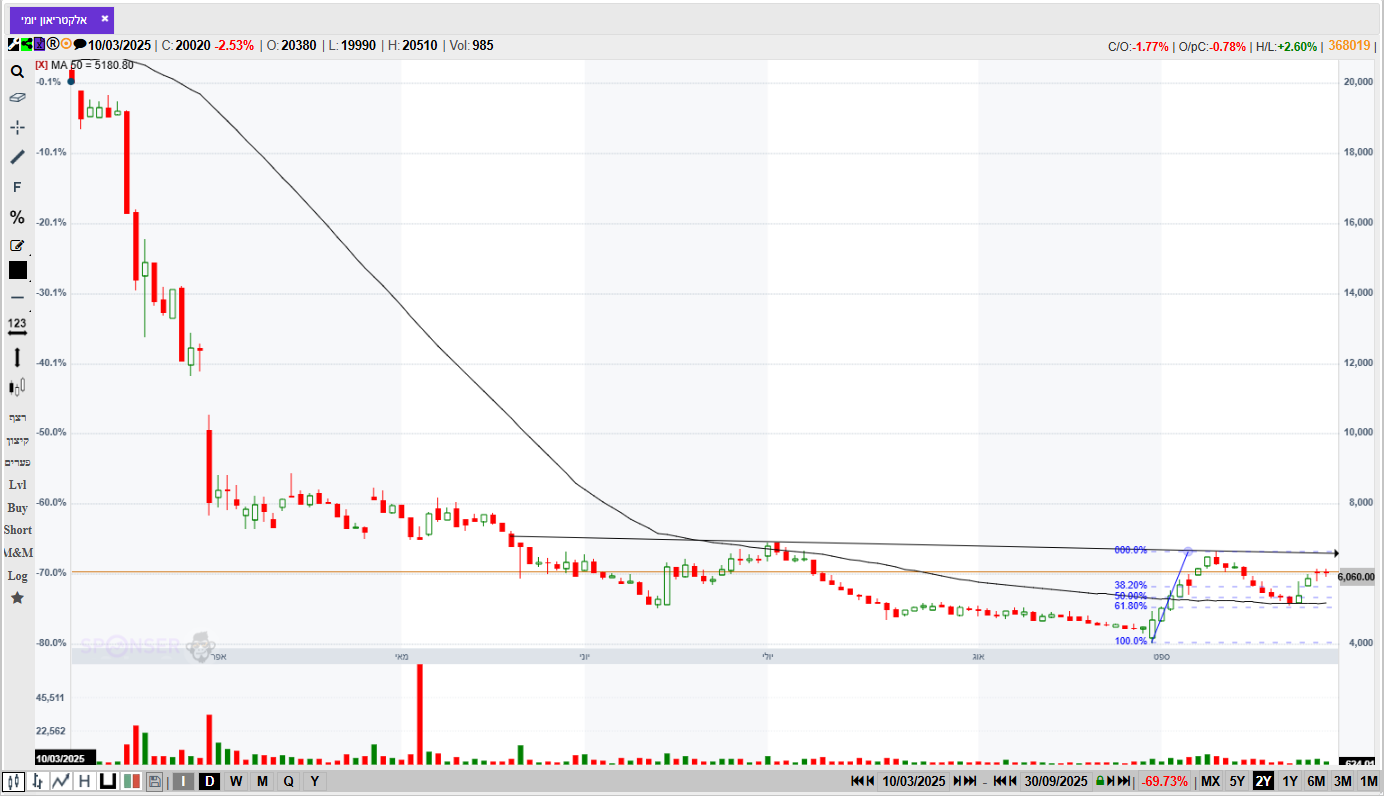Step end date forward one bar
This screenshot has width=1385, height=797.
click(1110, 781)
